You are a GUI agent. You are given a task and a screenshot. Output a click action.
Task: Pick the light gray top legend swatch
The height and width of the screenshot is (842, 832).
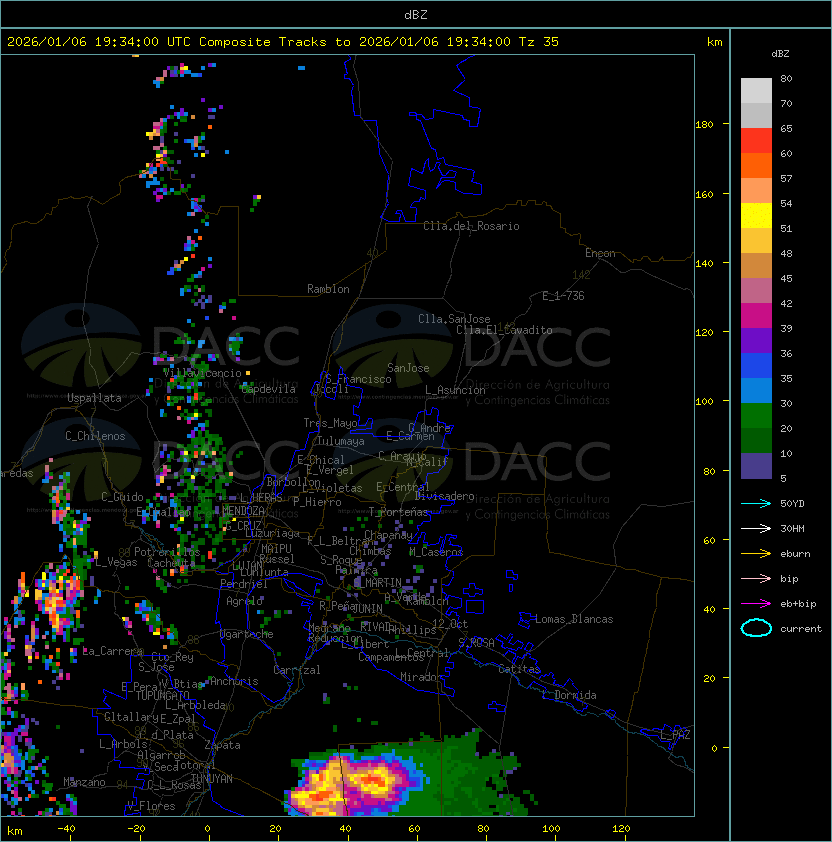pos(756,90)
